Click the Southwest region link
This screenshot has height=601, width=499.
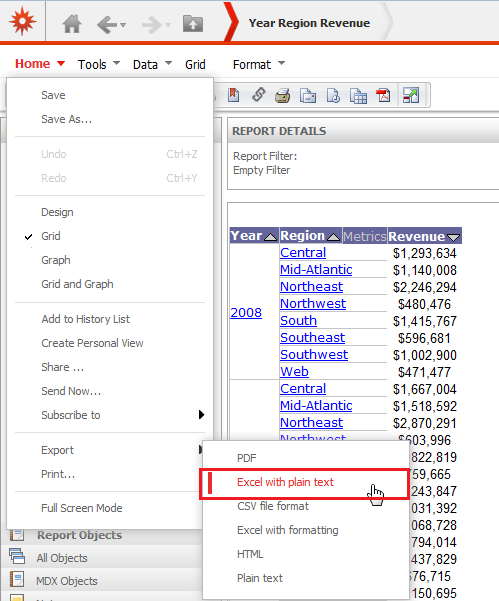(314, 355)
